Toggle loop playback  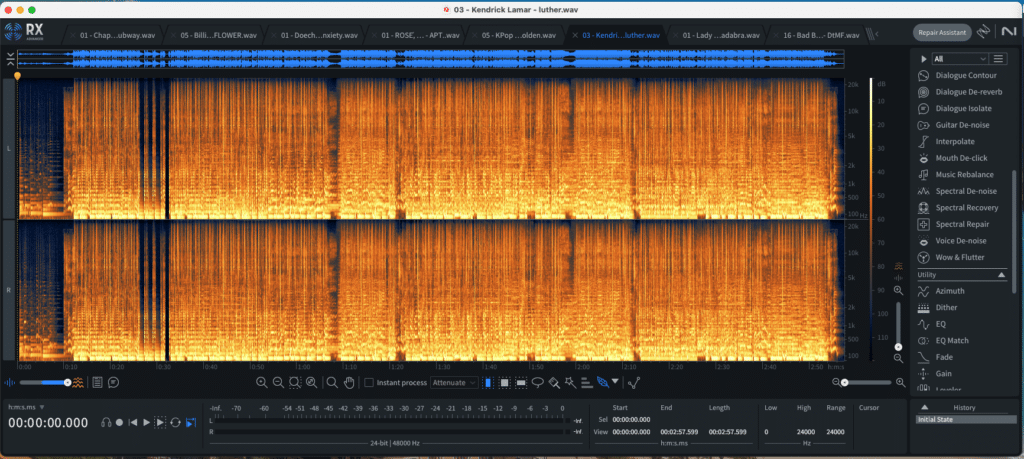click(x=175, y=422)
